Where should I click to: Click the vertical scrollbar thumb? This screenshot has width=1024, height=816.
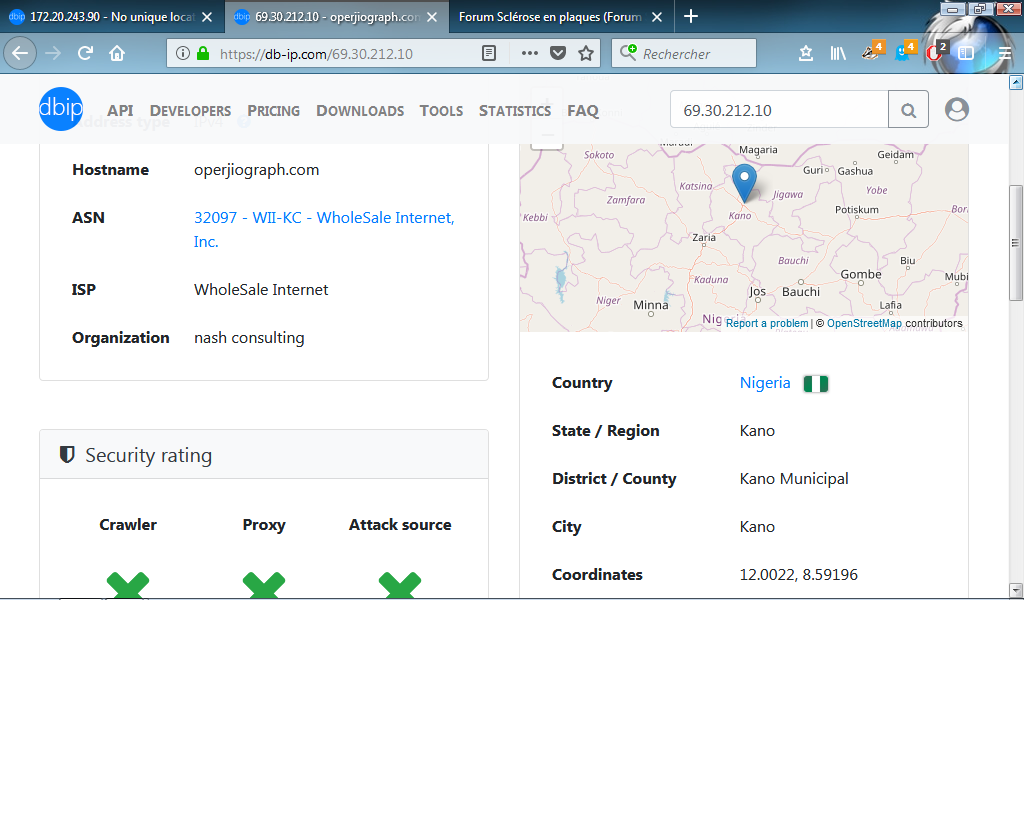pyautogui.click(x=1016, y=243)
